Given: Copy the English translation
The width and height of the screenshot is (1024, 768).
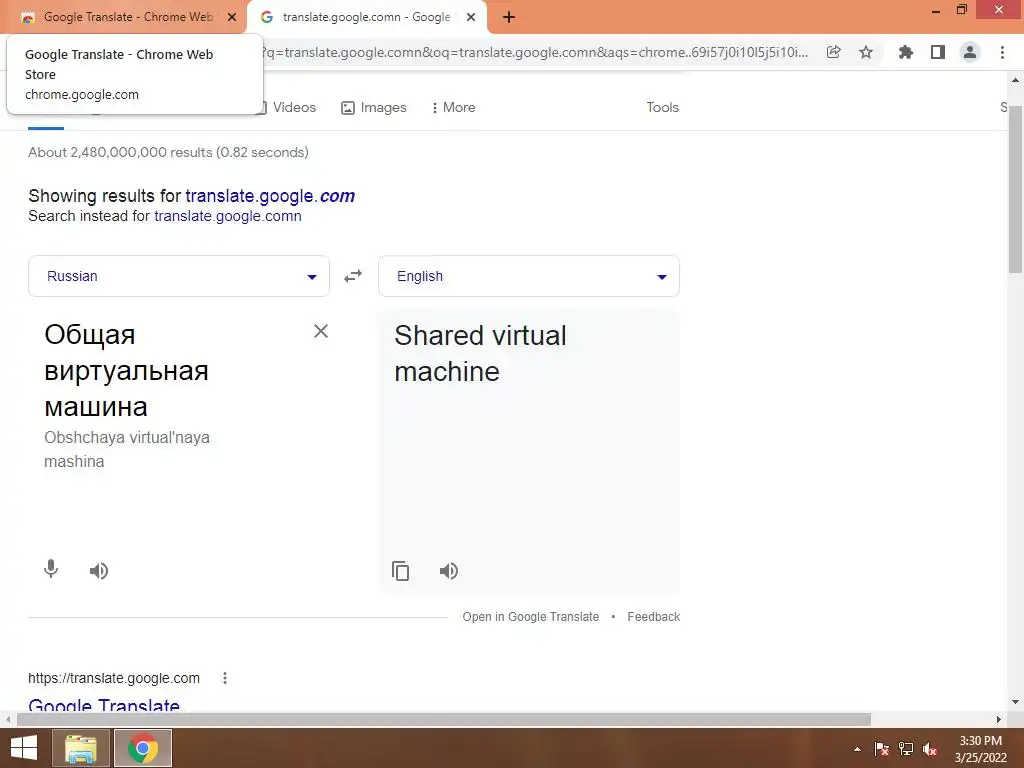Looking at the screenshot, I should click(400, 571).
